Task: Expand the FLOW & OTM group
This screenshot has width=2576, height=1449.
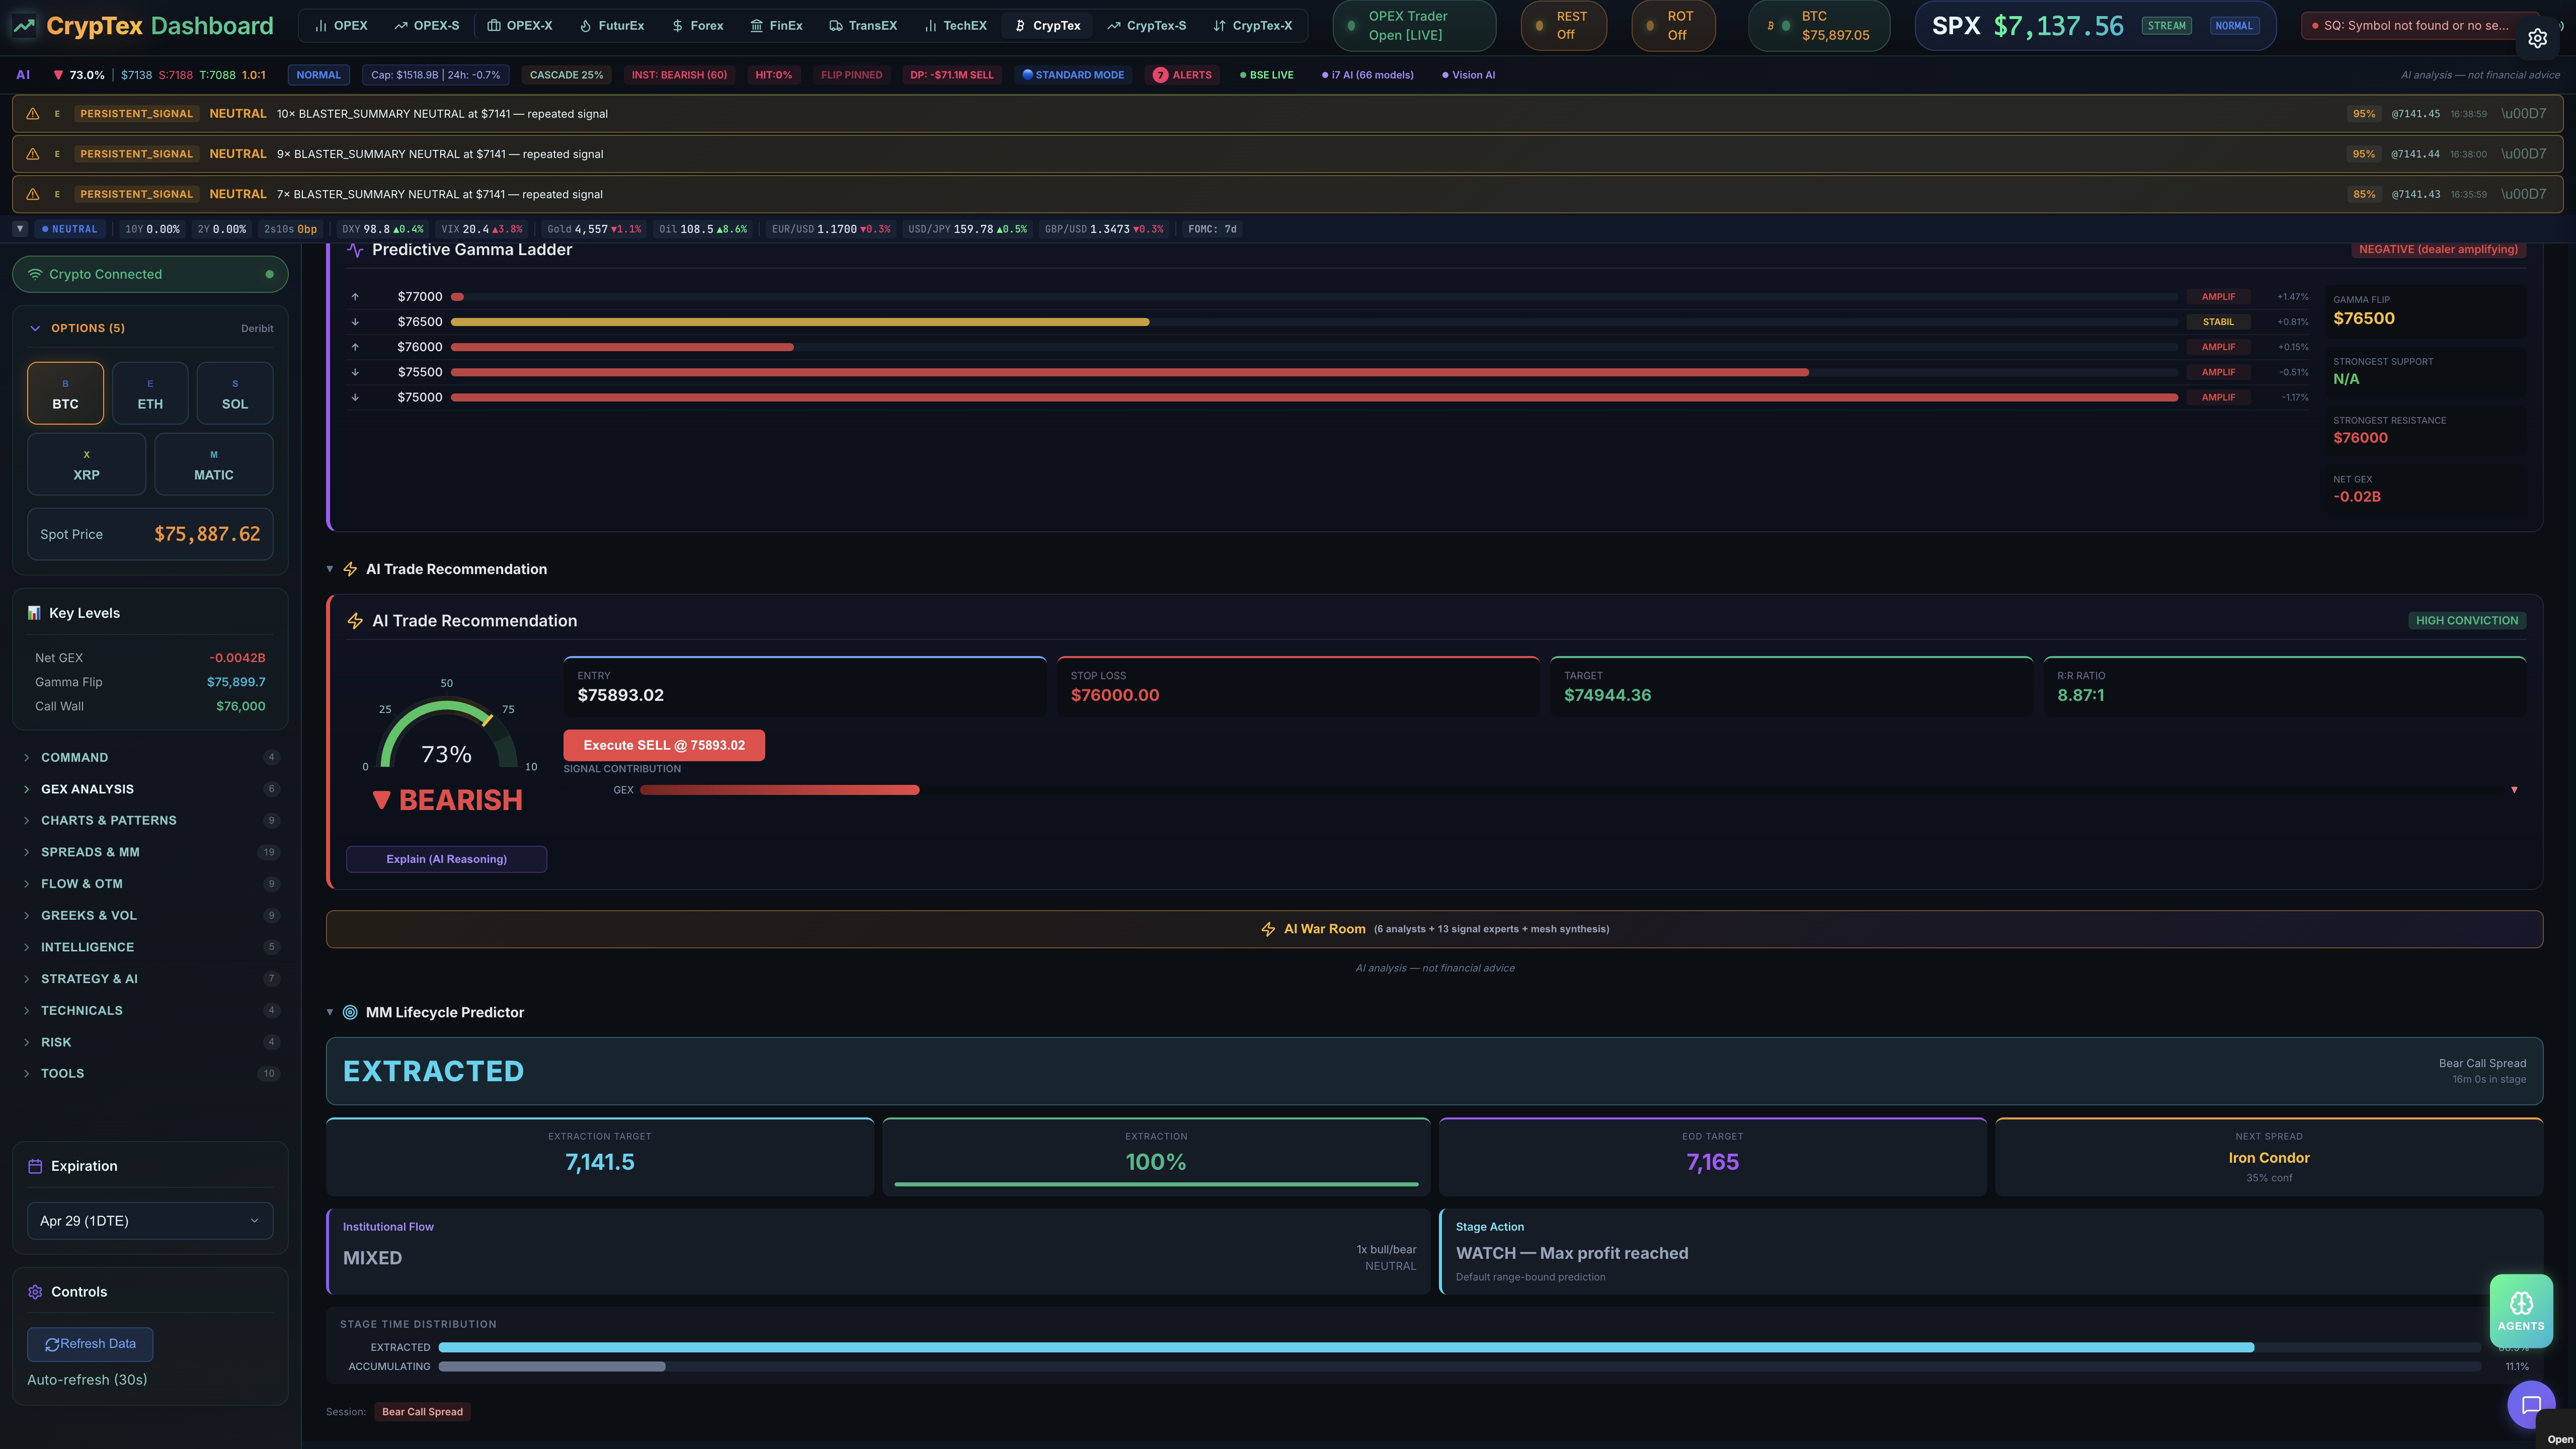Action: (x=150, y=884)
